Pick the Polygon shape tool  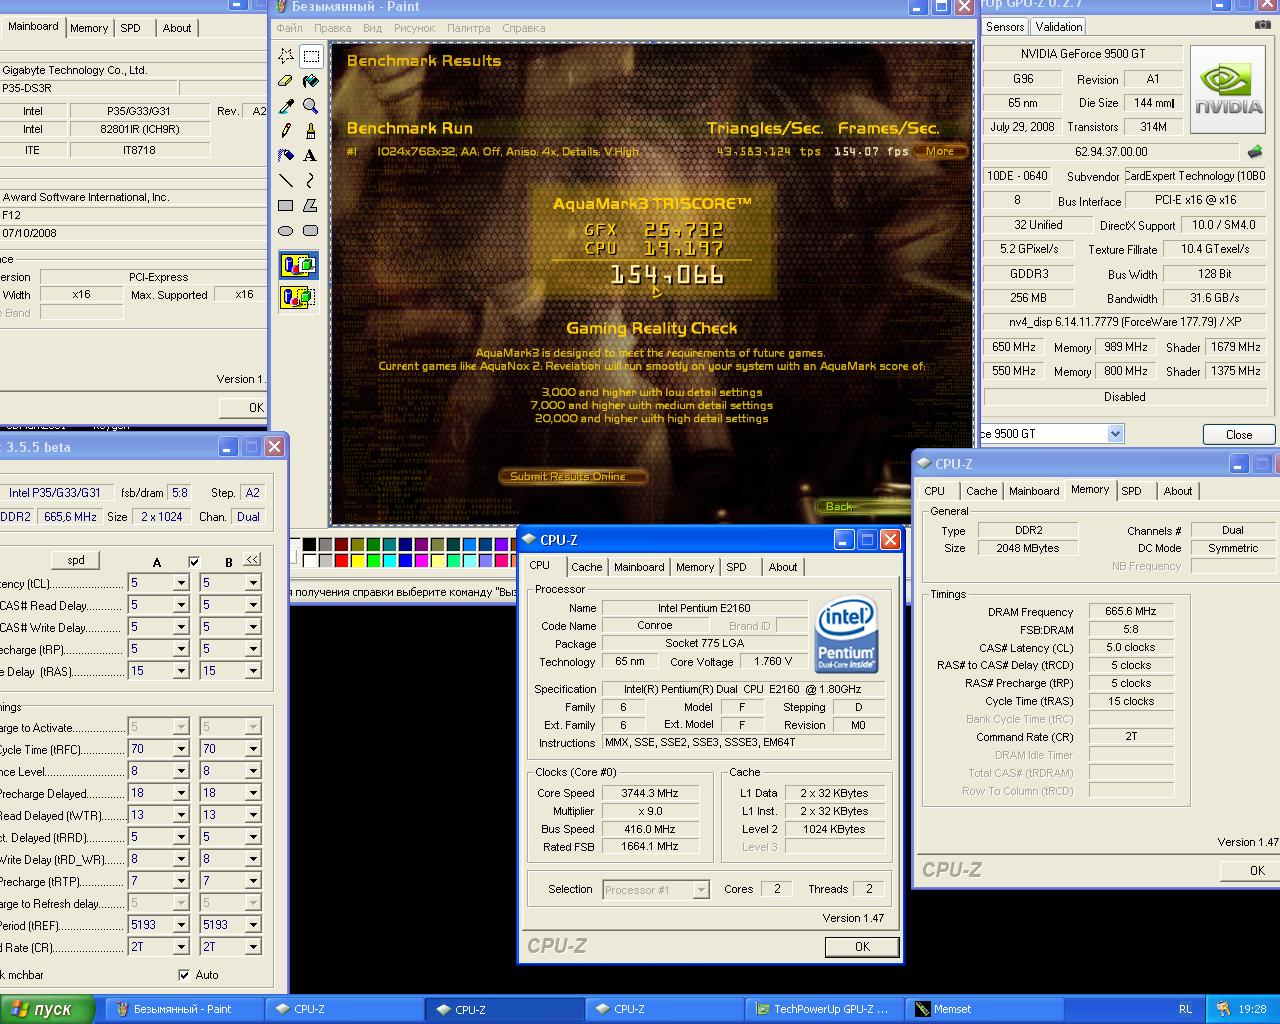(311, 206)
